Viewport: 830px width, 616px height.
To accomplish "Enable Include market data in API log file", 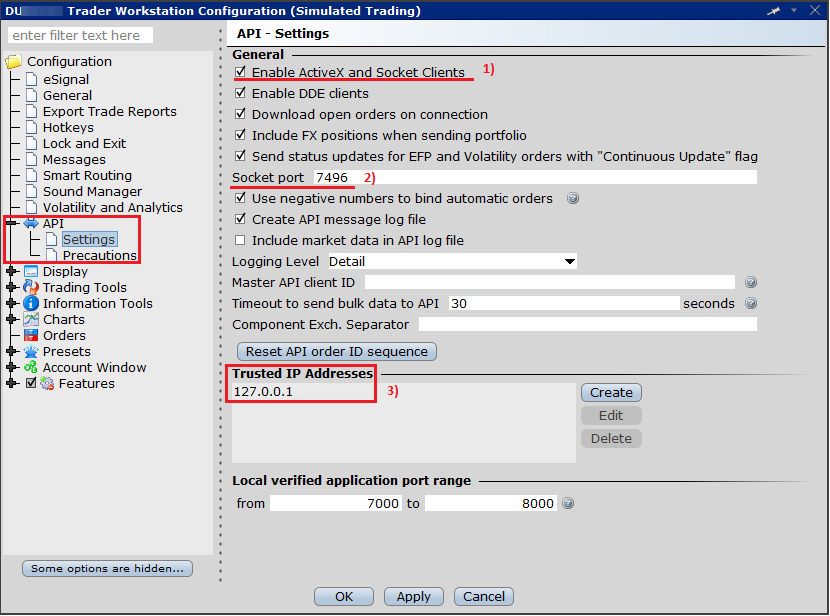I will [x=240, y=240].
